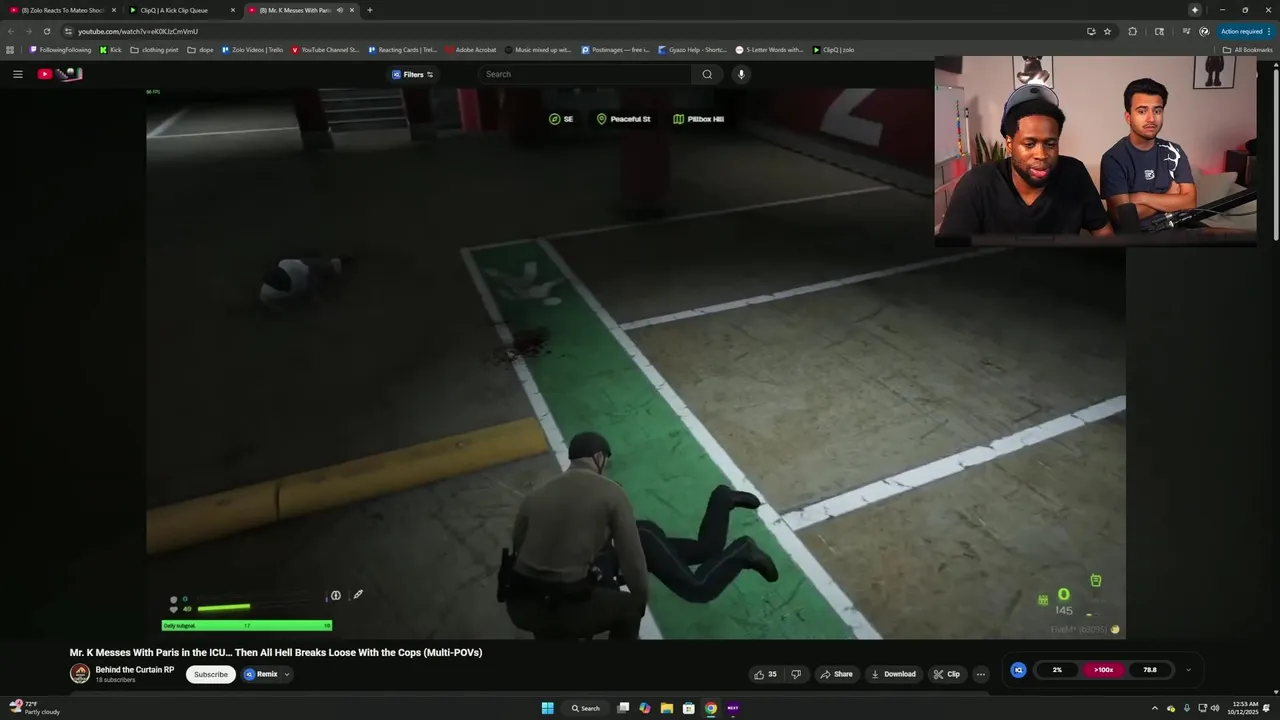The image size is (1280, 720).
Task: Subscribe to Behind the Curtain RP
Action: [211, 674]
